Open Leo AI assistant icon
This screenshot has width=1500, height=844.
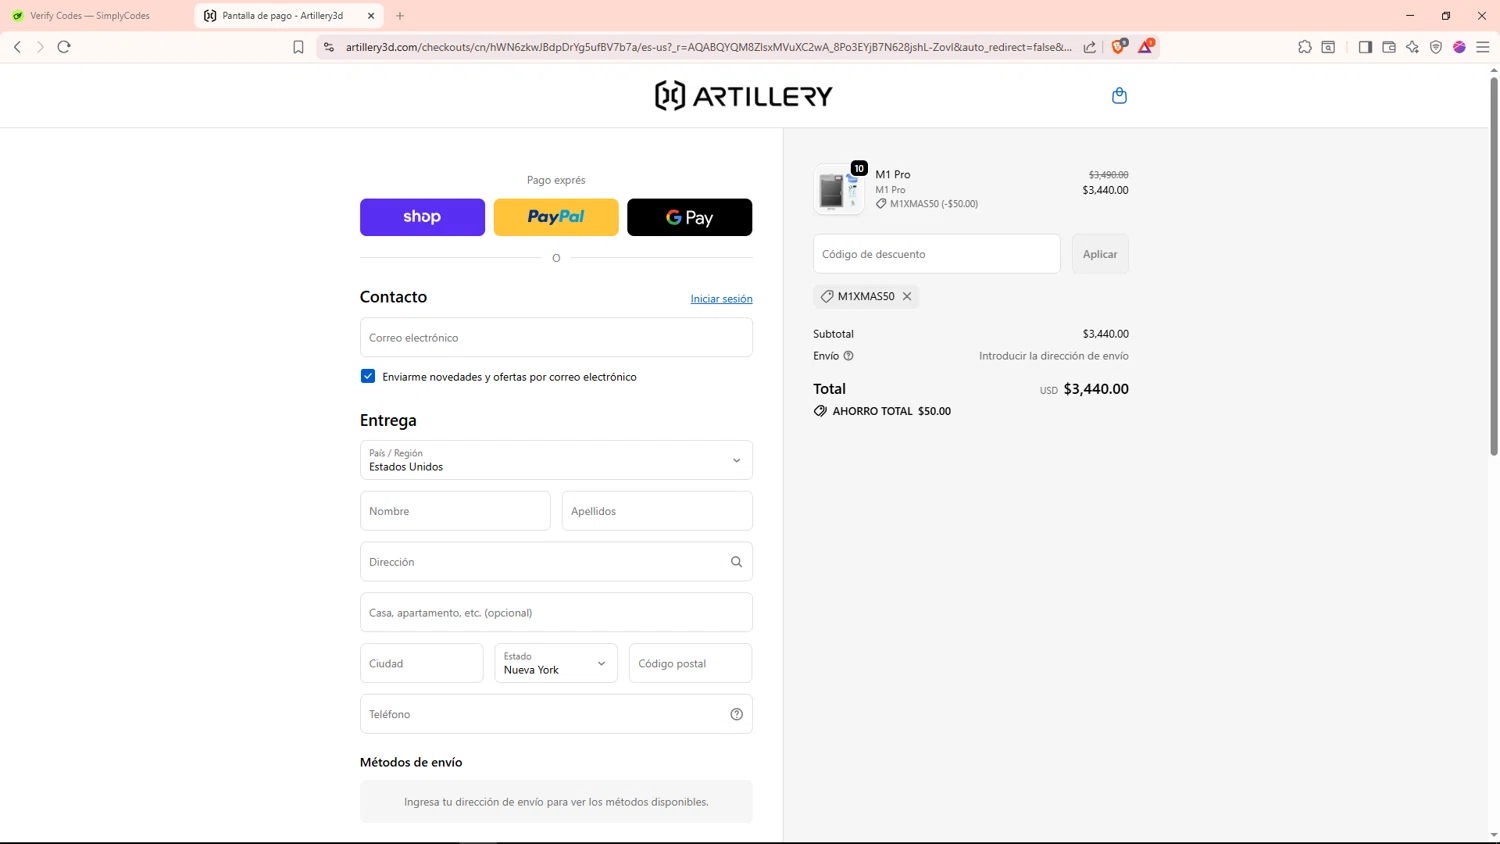1412,47
